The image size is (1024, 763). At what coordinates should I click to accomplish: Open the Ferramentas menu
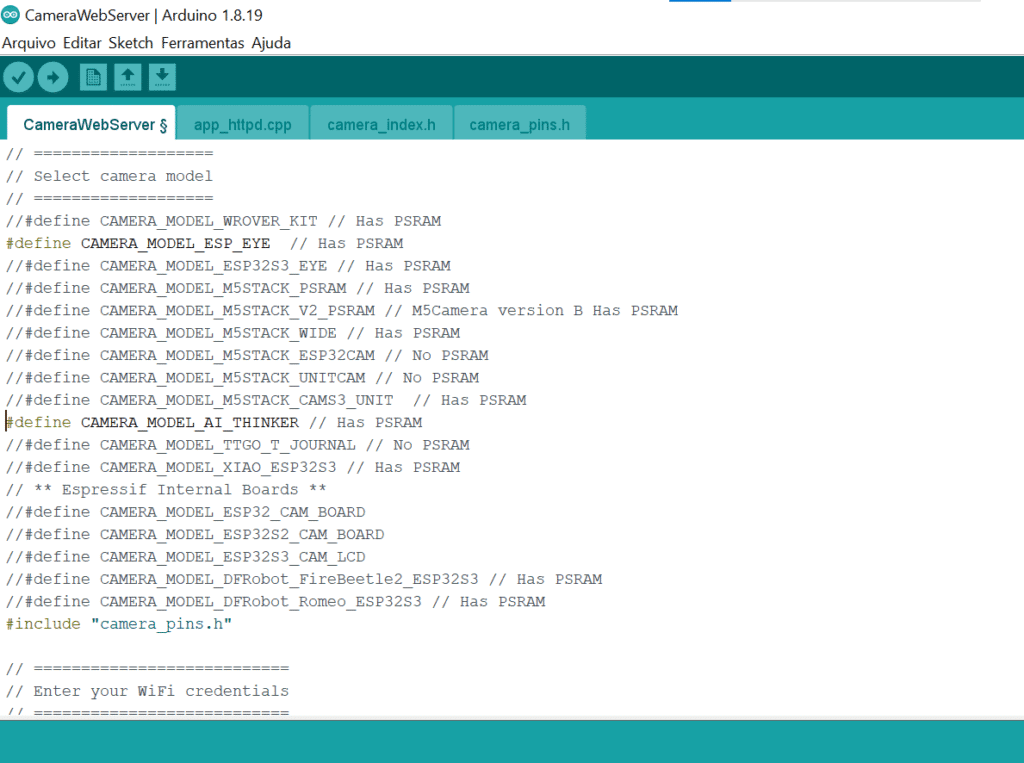202,43
